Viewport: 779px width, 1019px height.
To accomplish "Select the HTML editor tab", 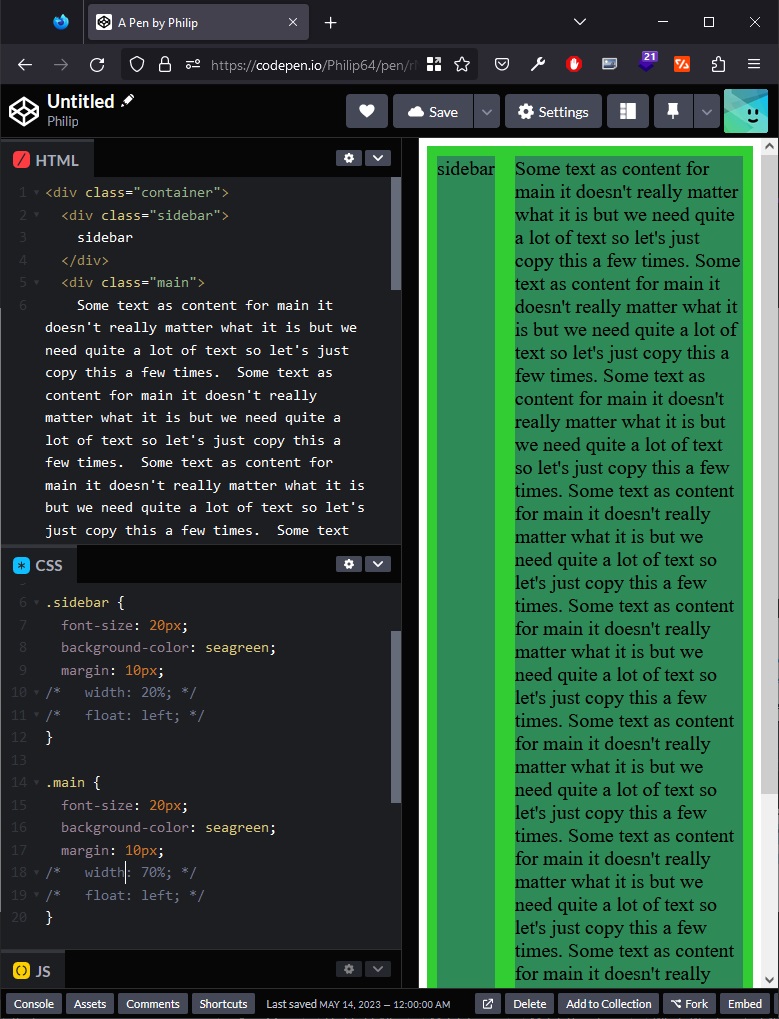I will pos(47,160).
